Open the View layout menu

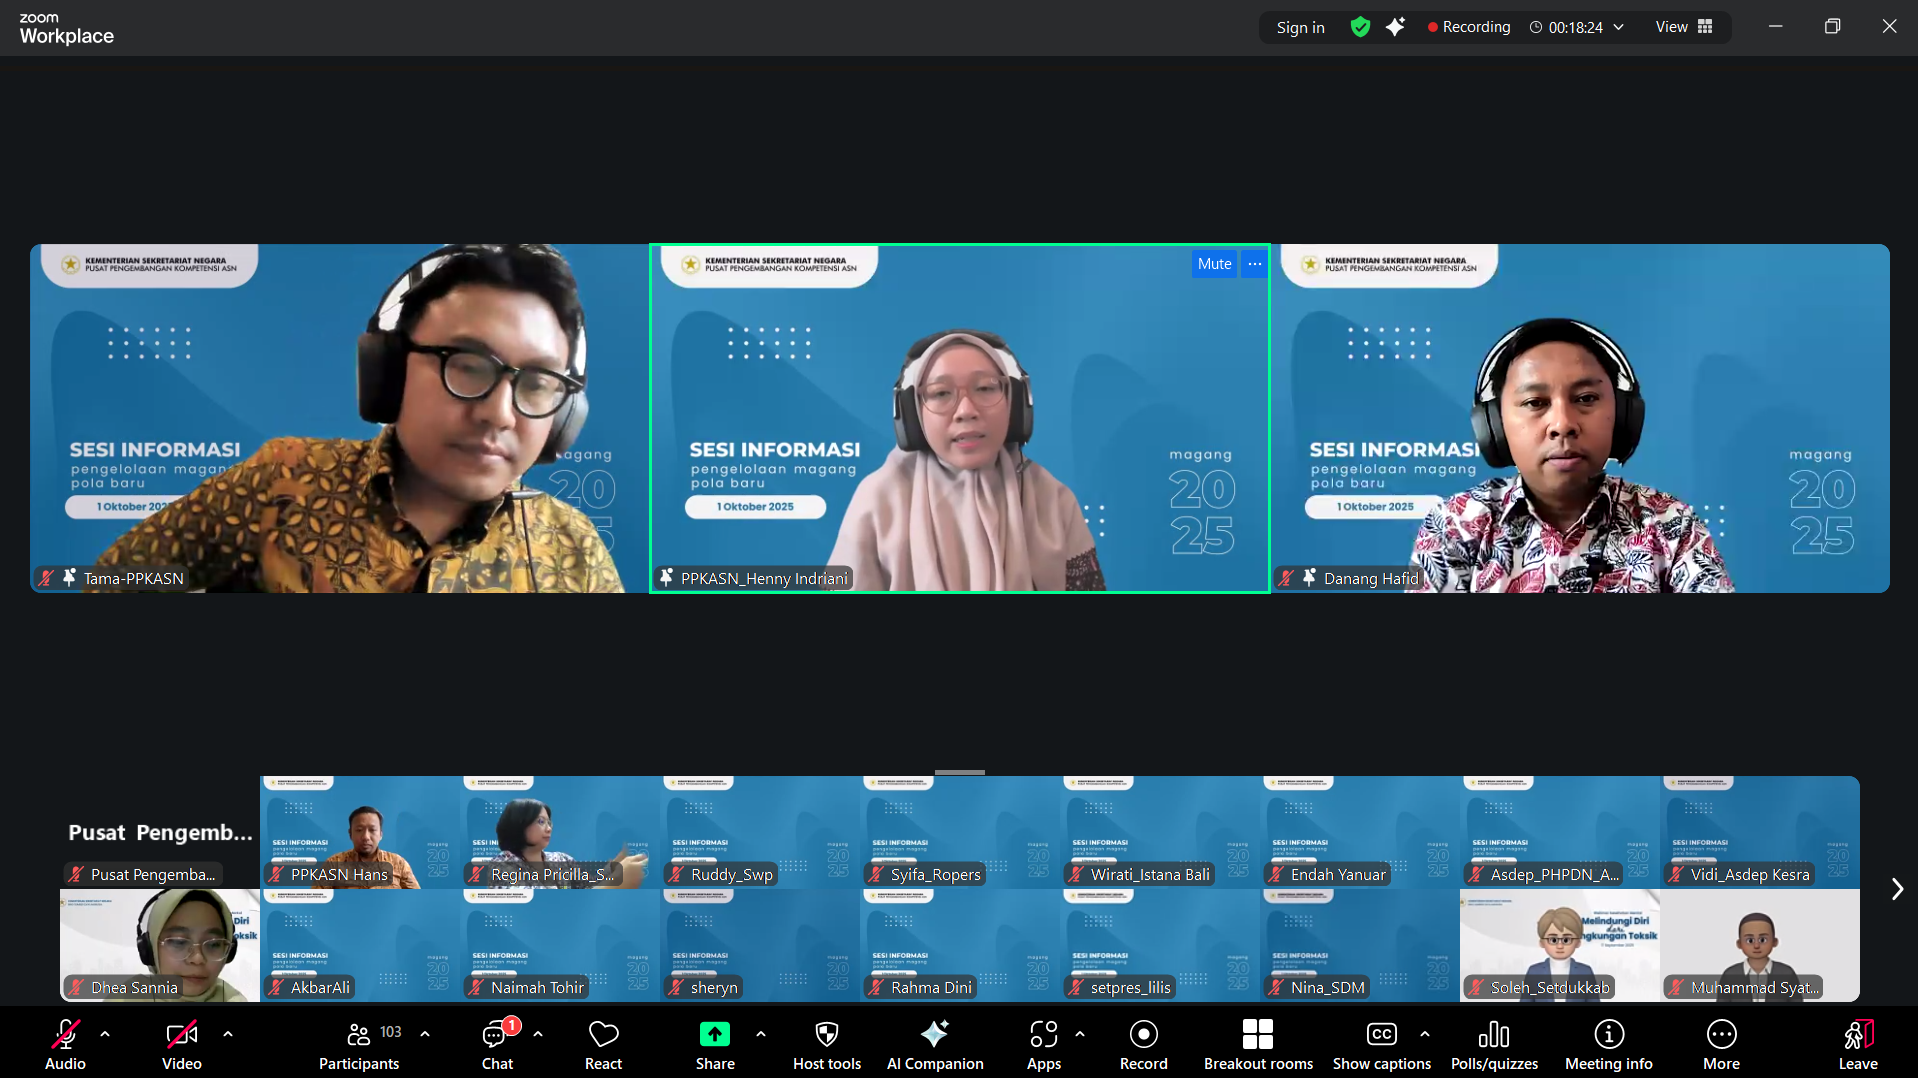(1684, 27)
